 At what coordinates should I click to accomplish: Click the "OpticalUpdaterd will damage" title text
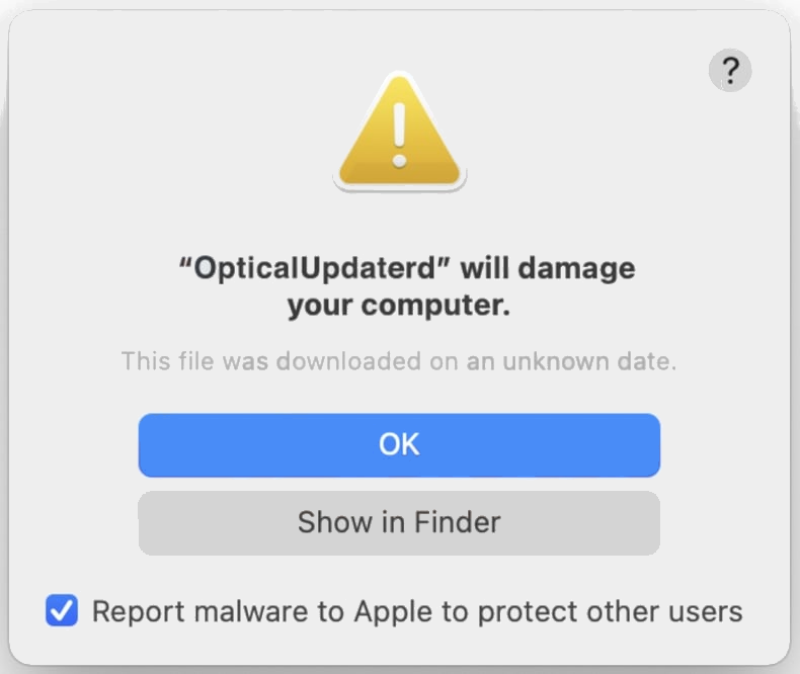[x=399, y=286]
